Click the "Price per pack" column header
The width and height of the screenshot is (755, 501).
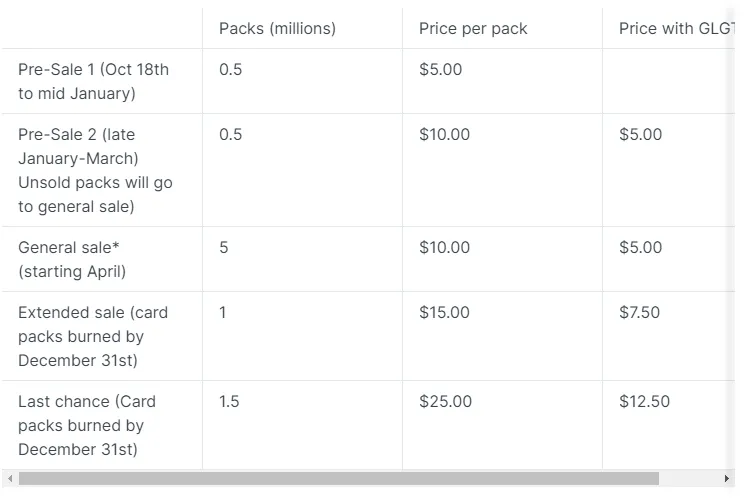473,28
